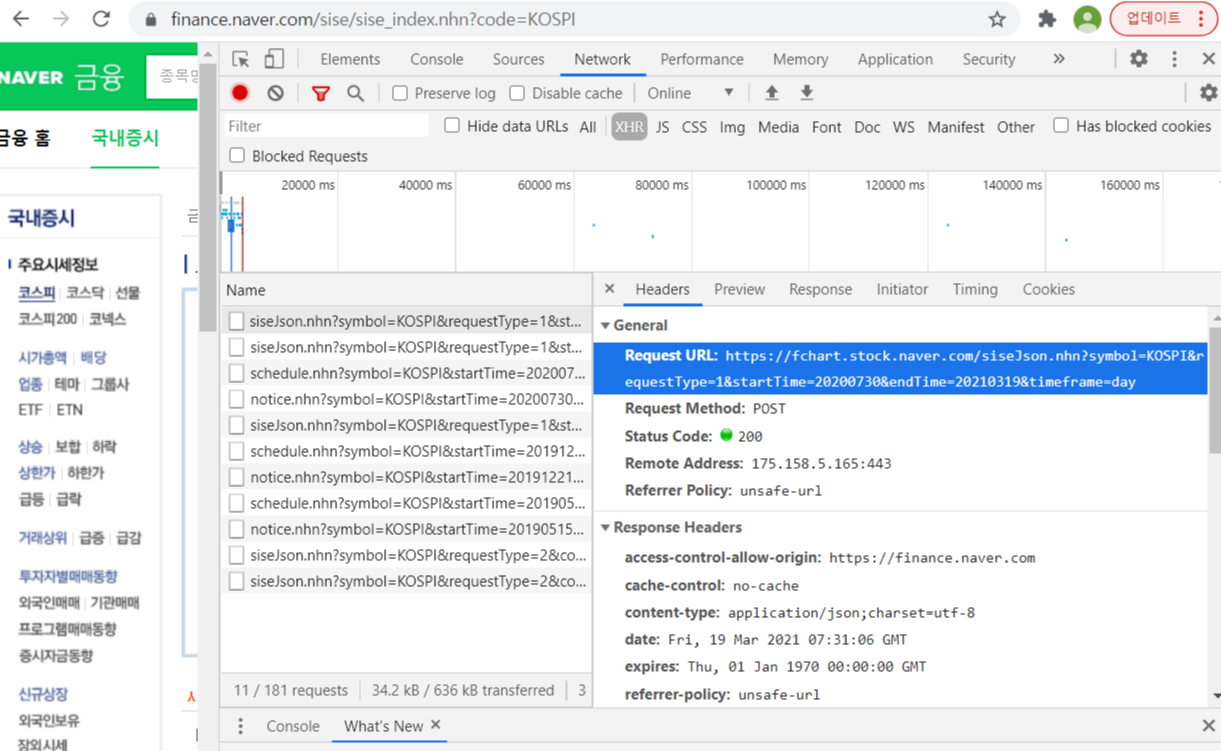Click the Name column header

(x=406, y=290)
